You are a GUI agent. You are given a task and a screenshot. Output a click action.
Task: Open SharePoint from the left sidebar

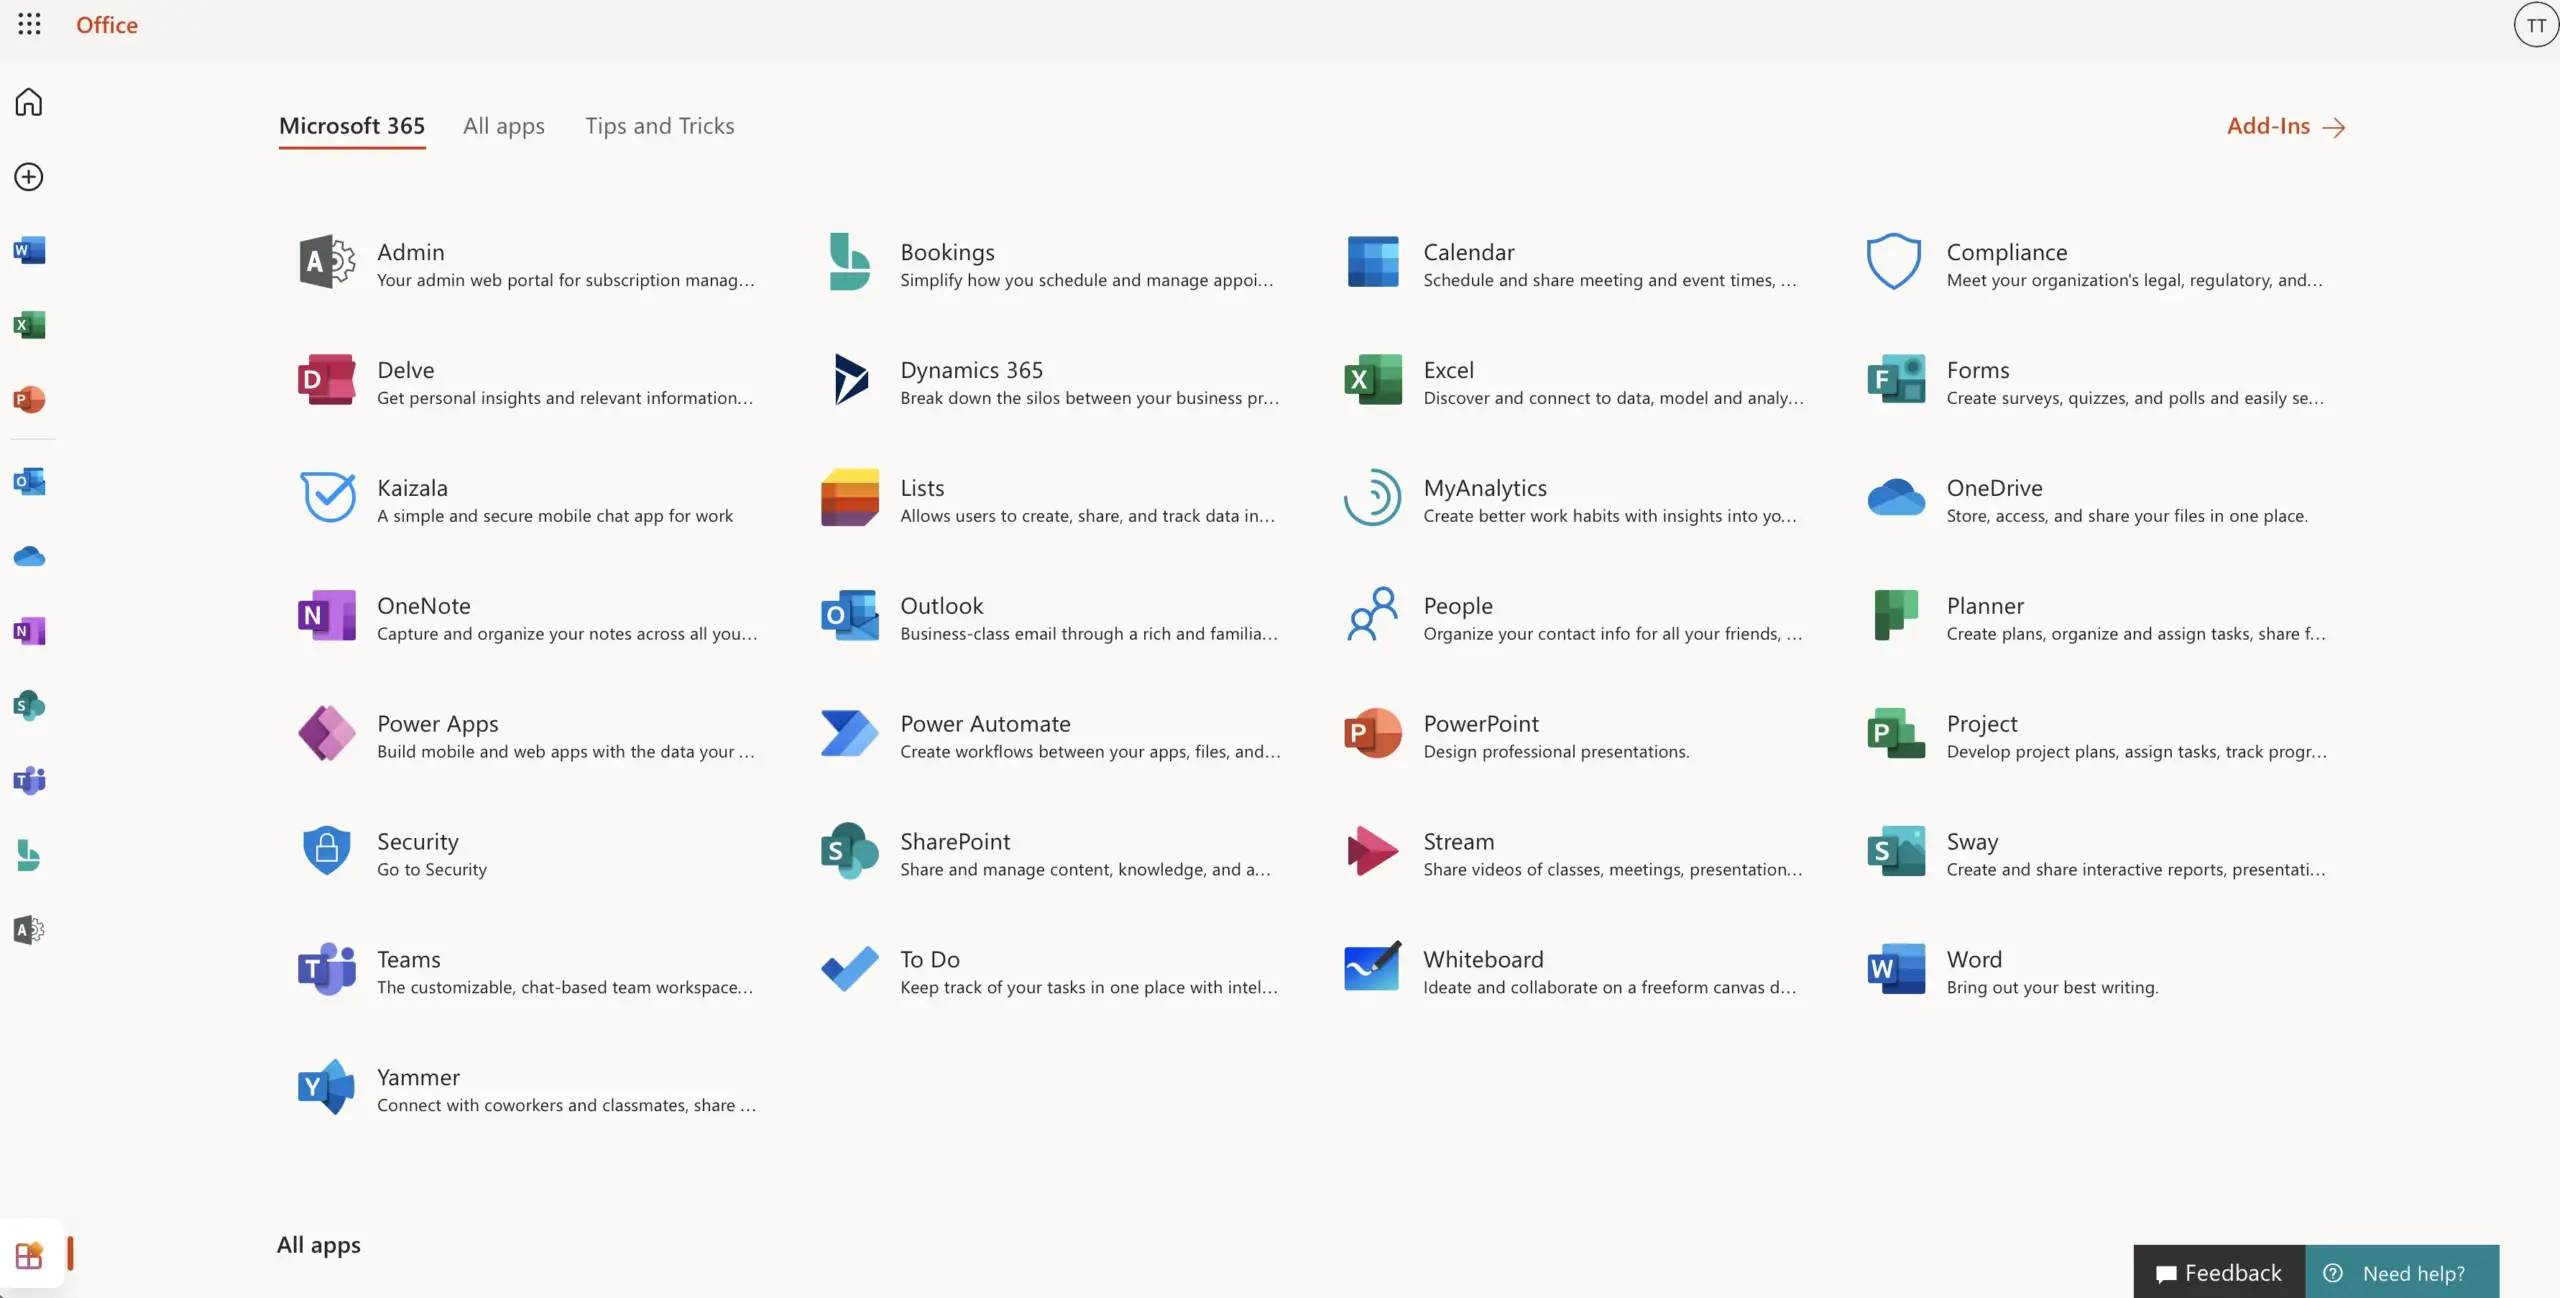pos(29,706)
